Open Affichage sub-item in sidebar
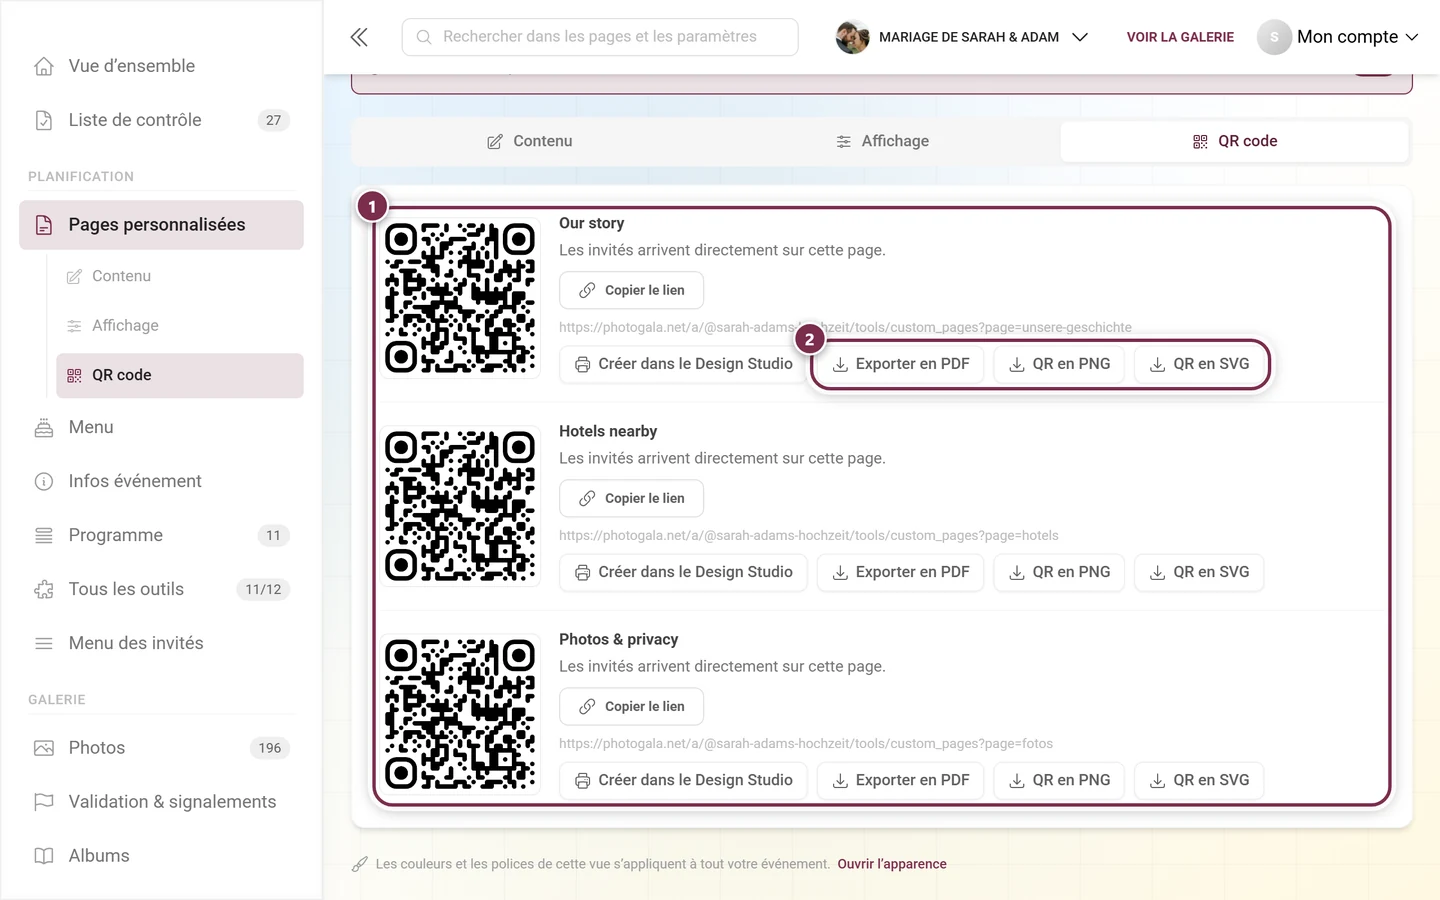1440x900 pixels. [x=180, y=325]
